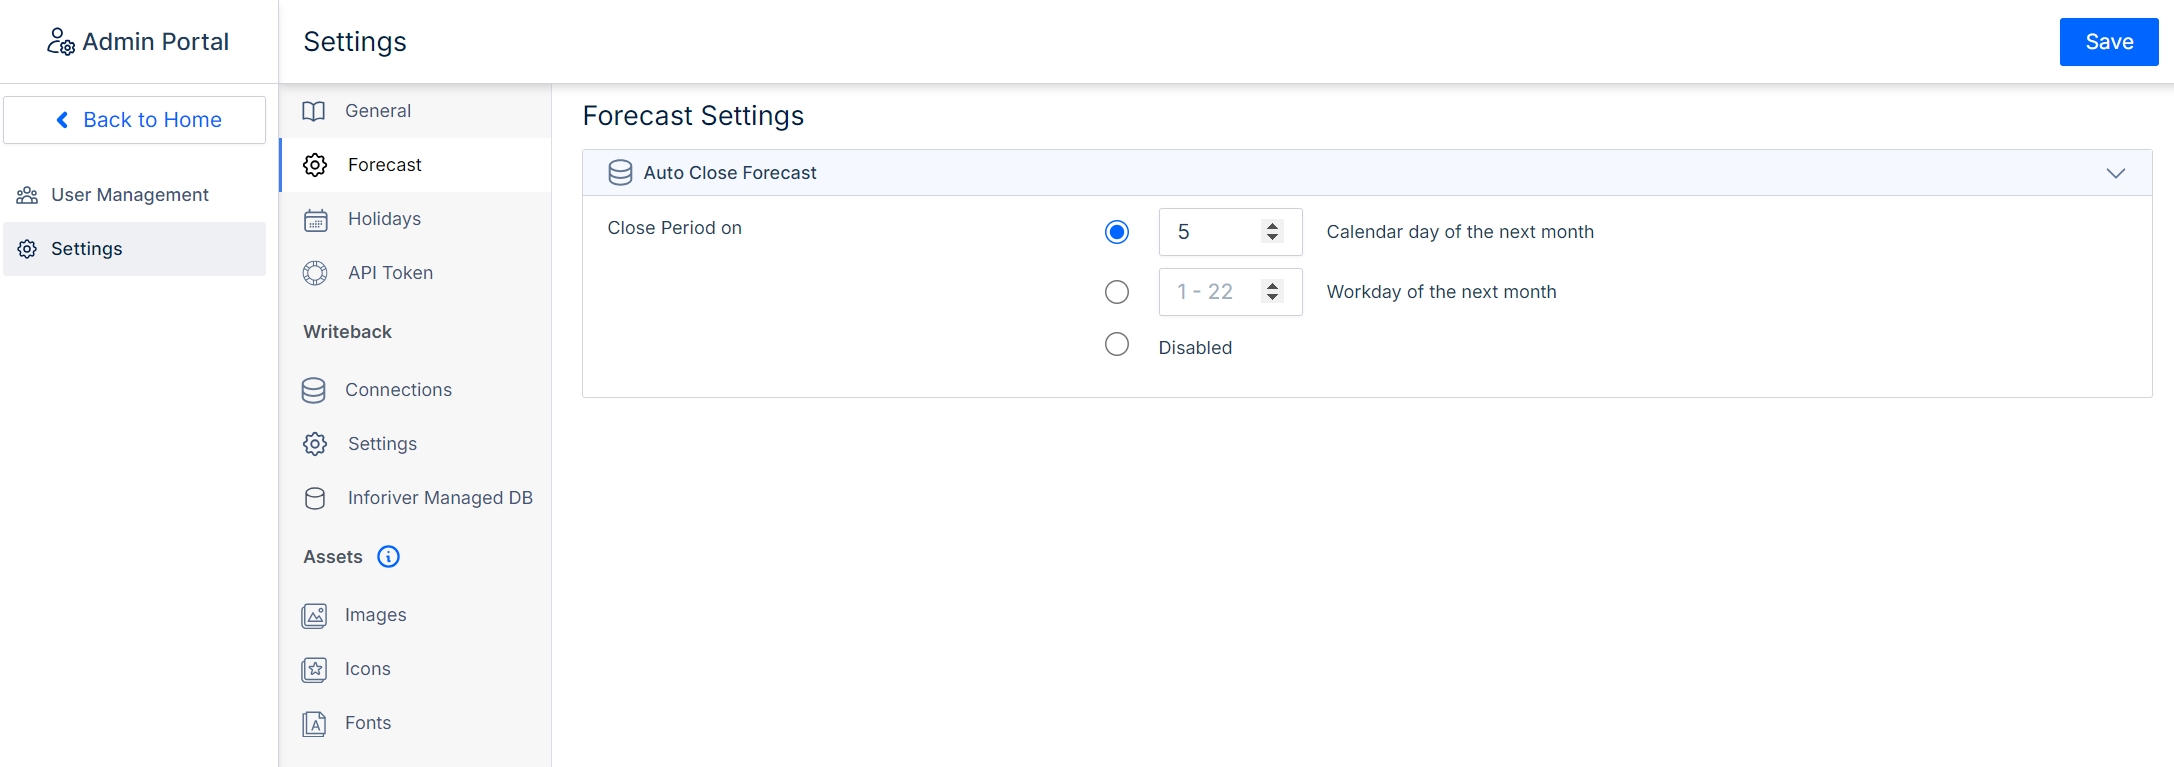Click the workday stepper arrows
The height and width of the screenshot is (767, 2174).
click(x=1272, y=292)
